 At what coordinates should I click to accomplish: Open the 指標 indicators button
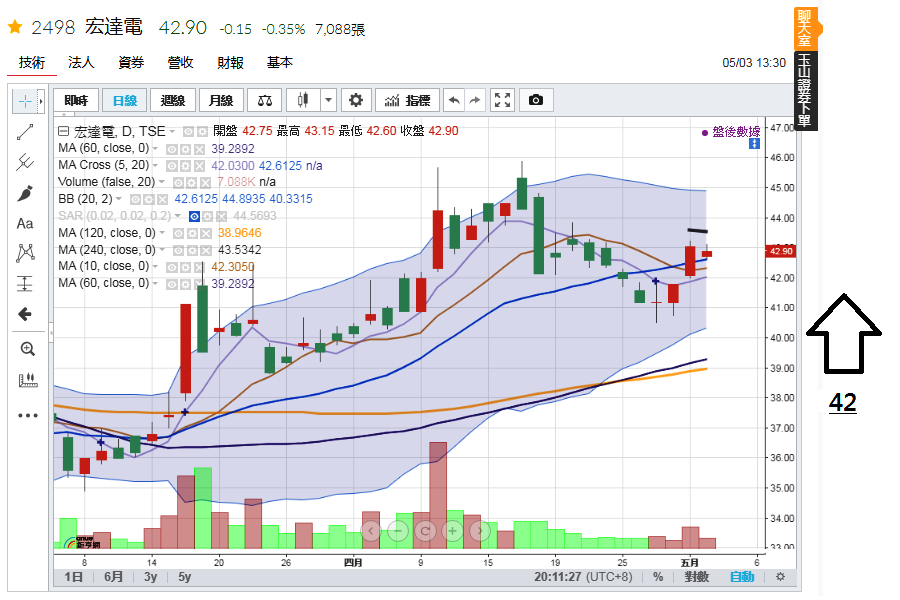point(408,100)
